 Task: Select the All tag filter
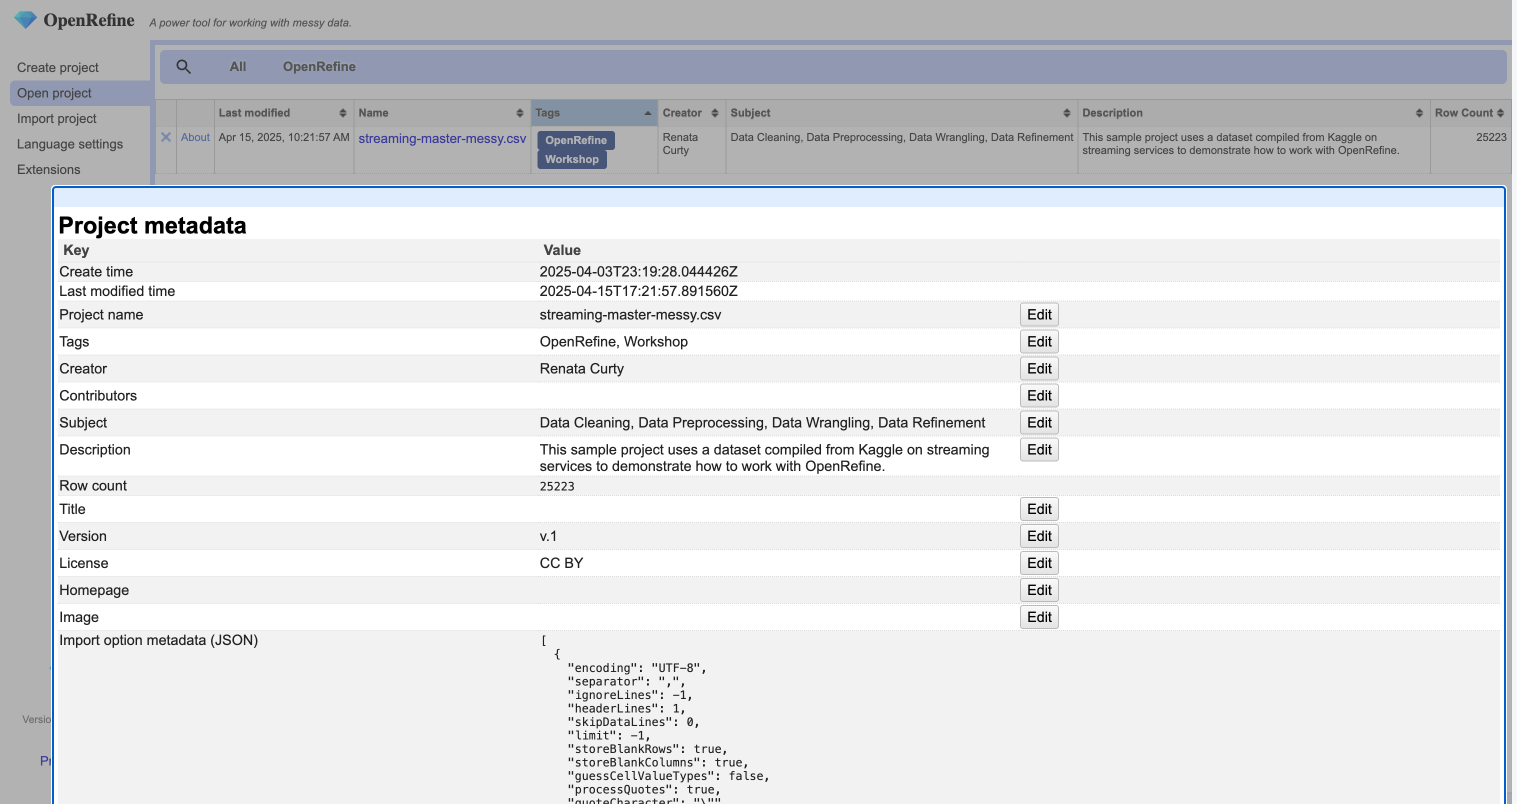coord(238,67)
